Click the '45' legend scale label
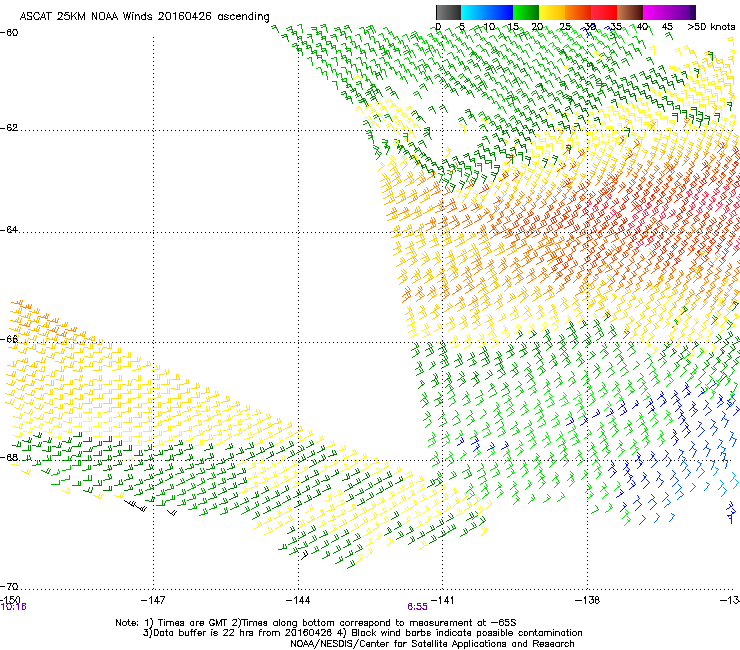740x650 pixels. click(x=667, y=27)
